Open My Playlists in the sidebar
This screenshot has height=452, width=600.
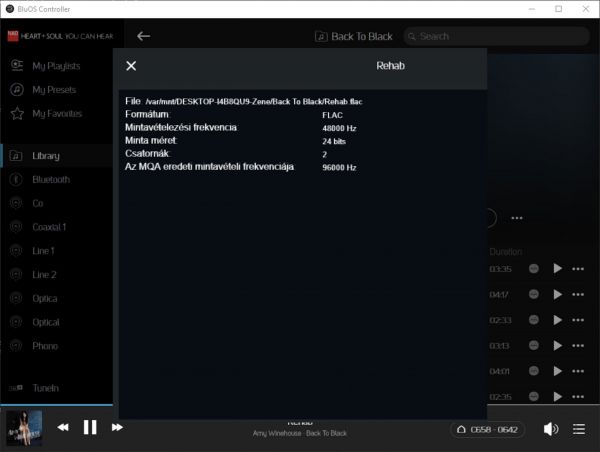[56, 66]
